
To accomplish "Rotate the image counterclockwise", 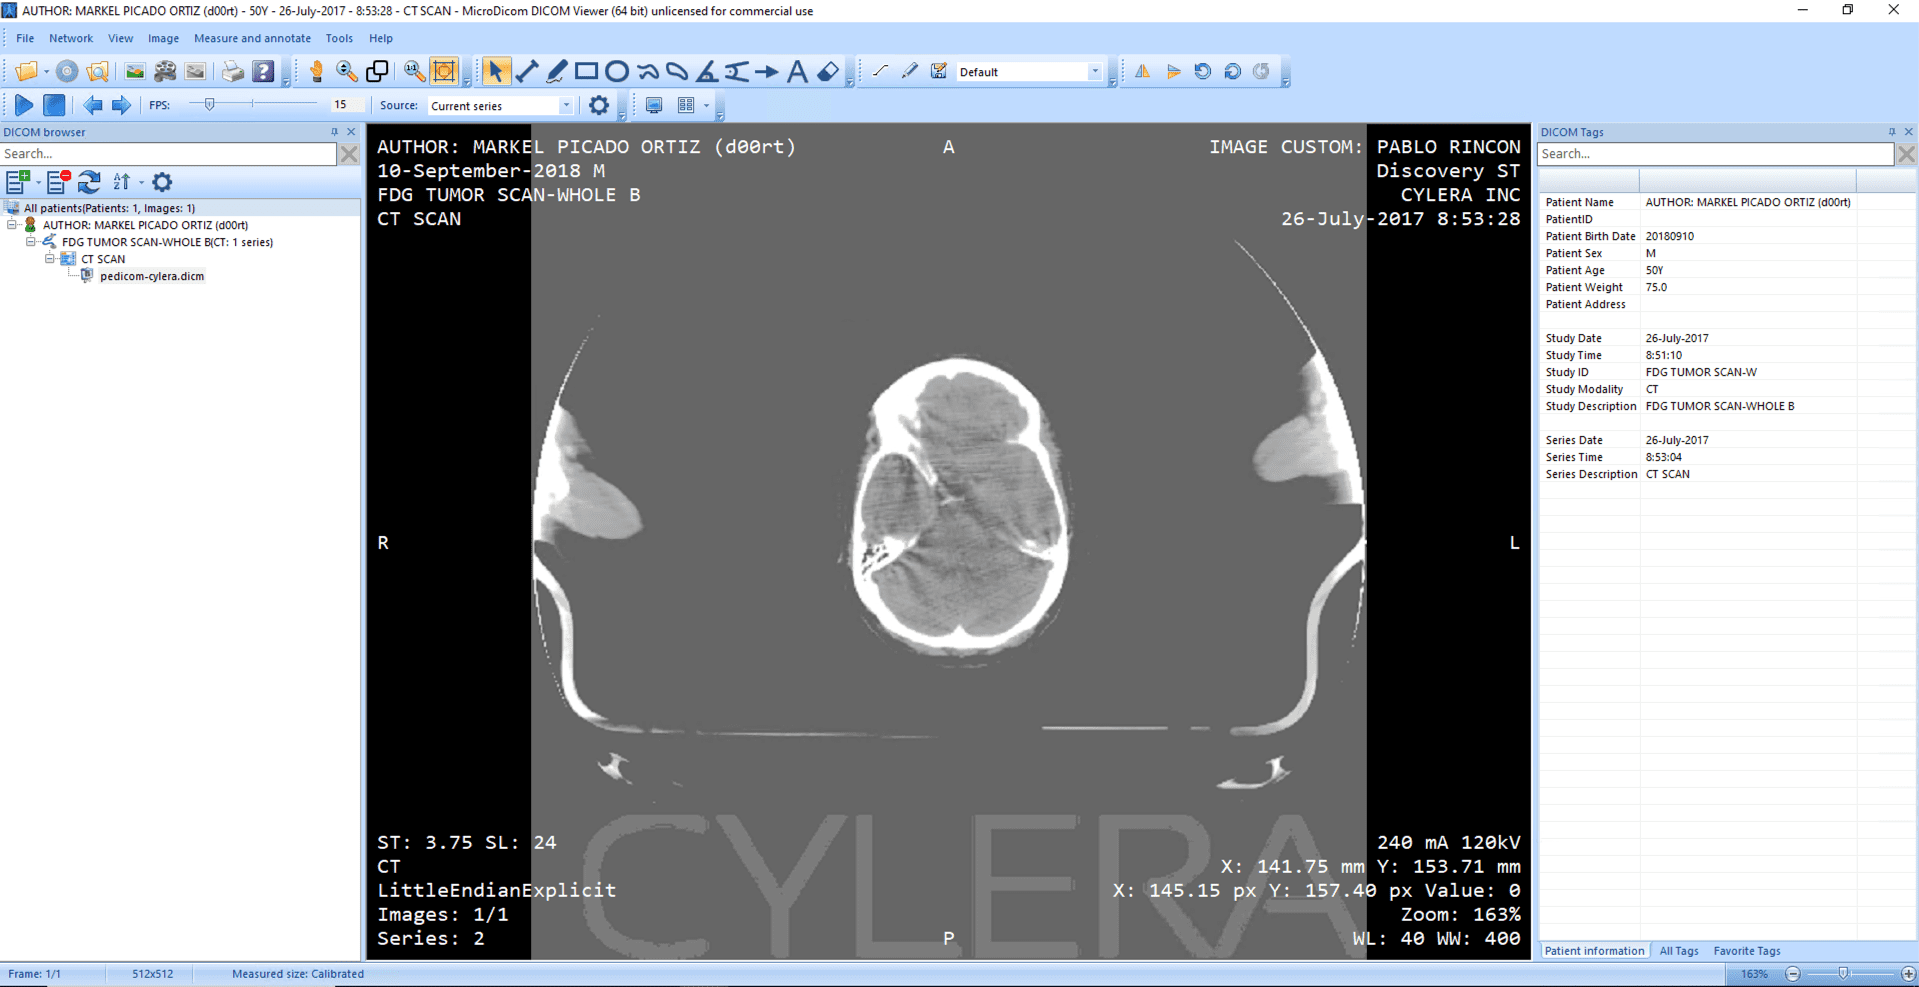I will (1202, 71).
